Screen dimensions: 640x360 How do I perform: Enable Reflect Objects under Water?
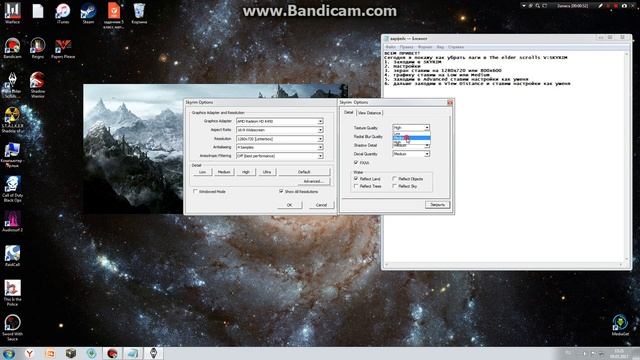pos(395,179)
